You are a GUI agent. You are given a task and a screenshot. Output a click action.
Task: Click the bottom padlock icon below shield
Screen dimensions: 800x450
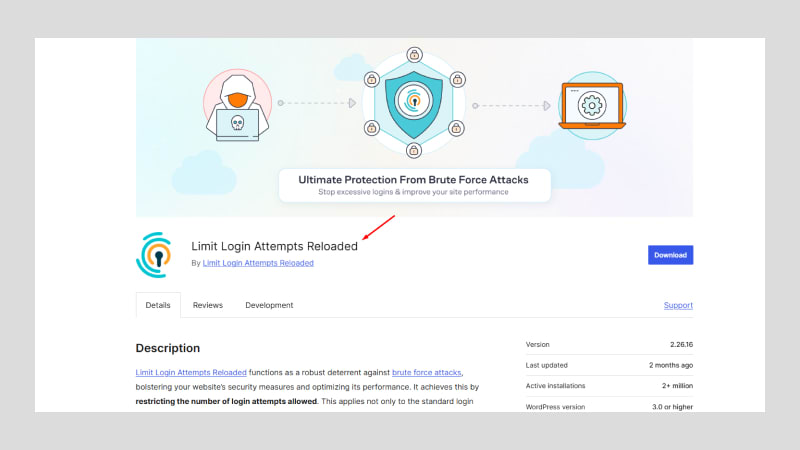tap(414, 151)
